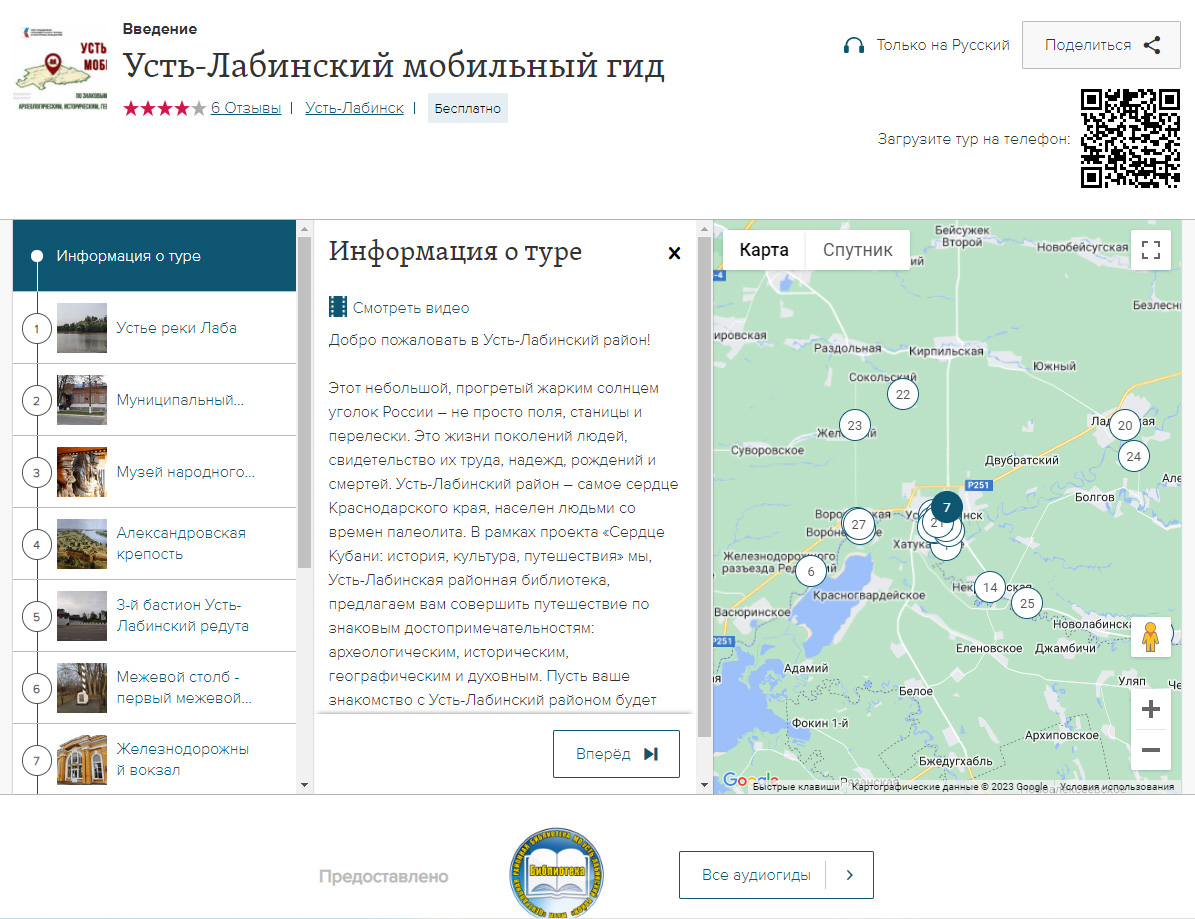
Task: Click the Поделиться button
Action: point(1100,45)
